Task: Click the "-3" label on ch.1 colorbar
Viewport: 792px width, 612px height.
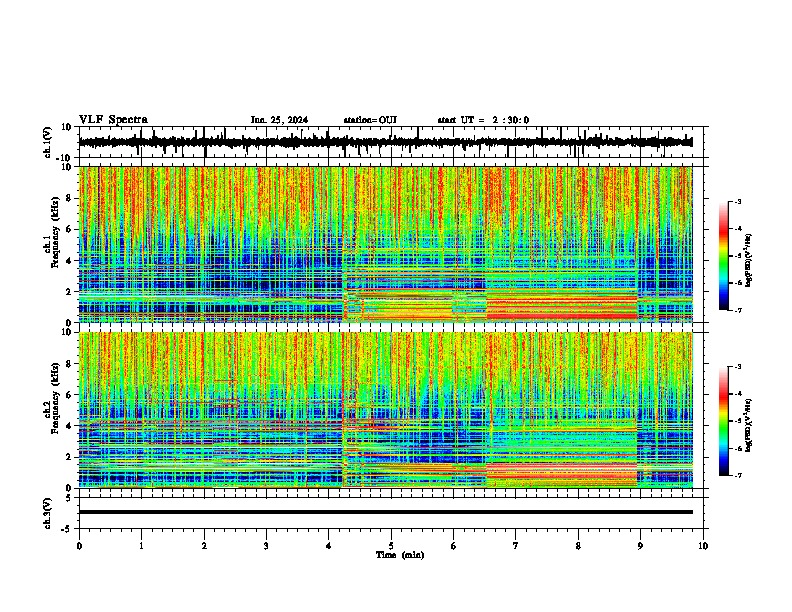Action: pyautogui.click(x=737, y=201)
